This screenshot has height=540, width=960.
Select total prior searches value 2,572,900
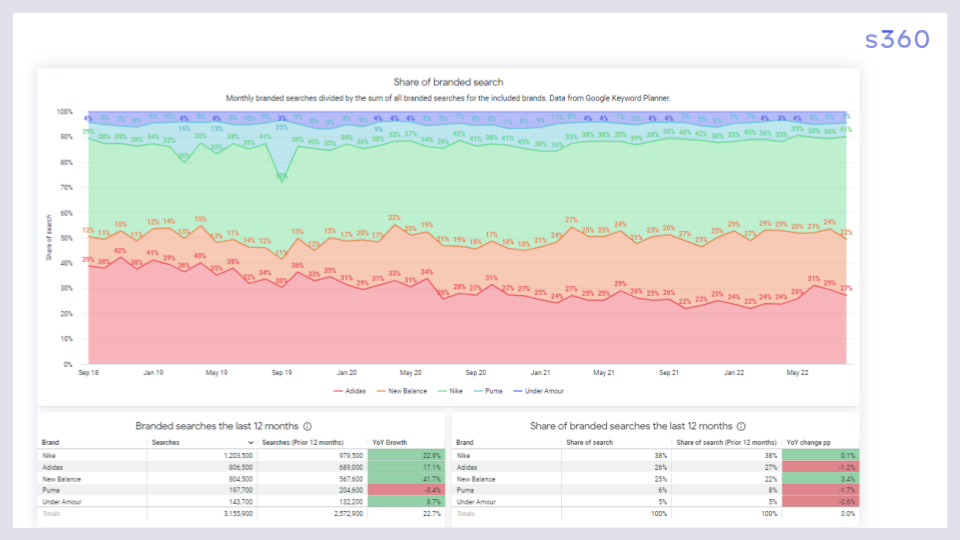coord(348,514)
